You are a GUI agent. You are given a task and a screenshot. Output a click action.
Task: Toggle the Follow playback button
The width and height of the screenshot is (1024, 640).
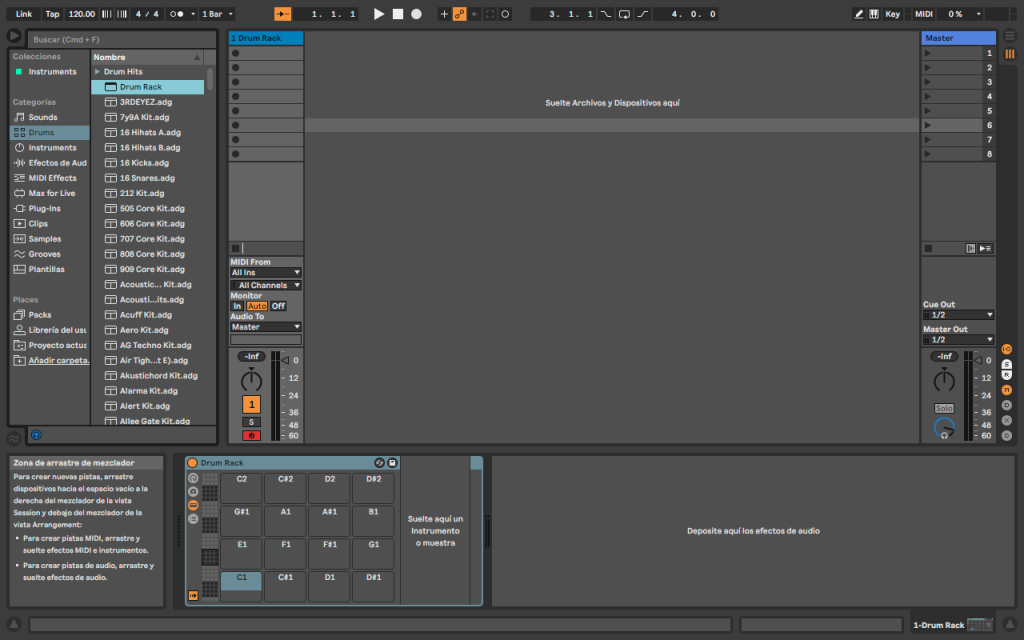[283, 14]
